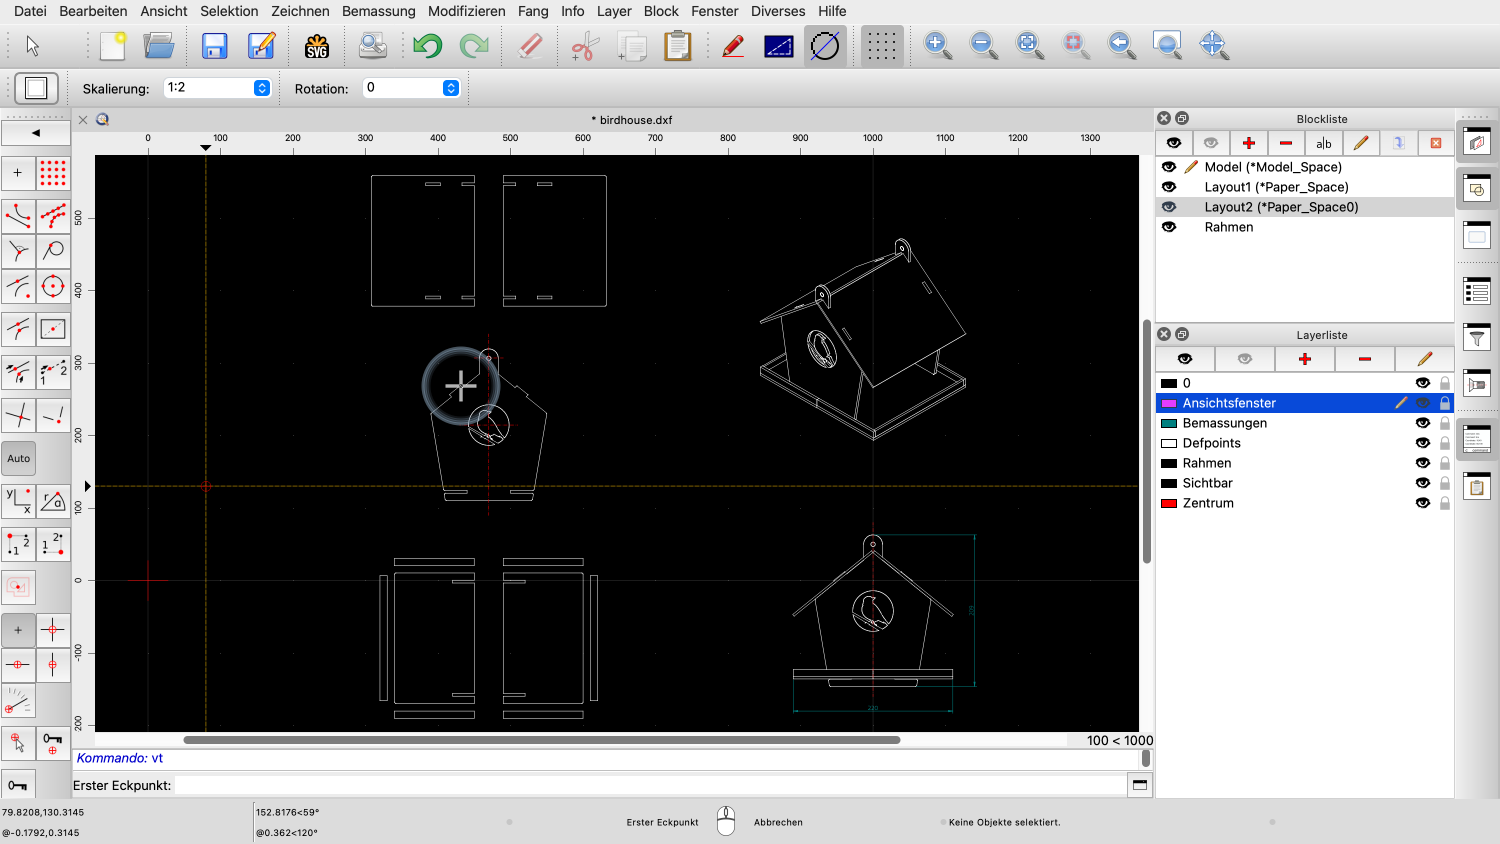Viewport: 1500px width, 844px height.
Task: Click the grid snap dots icon in toolbar
Action: click(881, 45)
